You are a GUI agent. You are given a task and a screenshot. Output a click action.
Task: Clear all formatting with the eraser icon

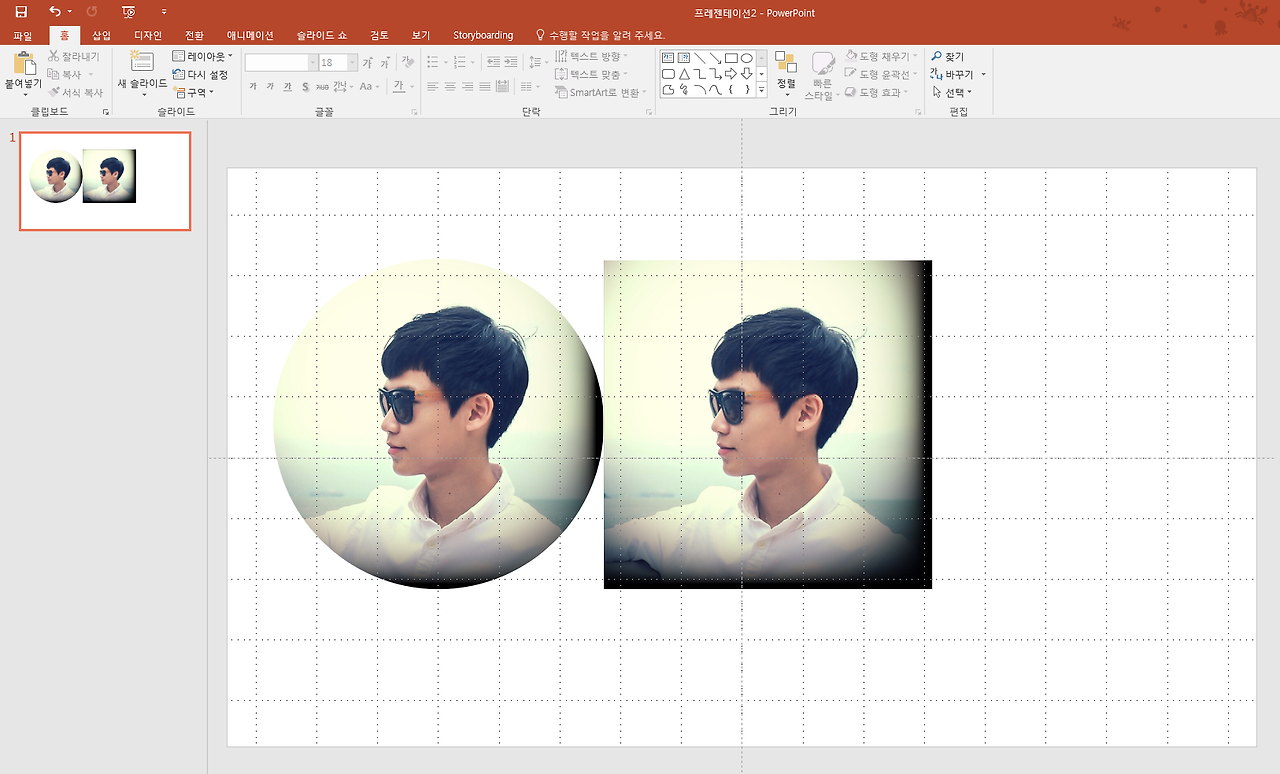click(x=407, y=62)
